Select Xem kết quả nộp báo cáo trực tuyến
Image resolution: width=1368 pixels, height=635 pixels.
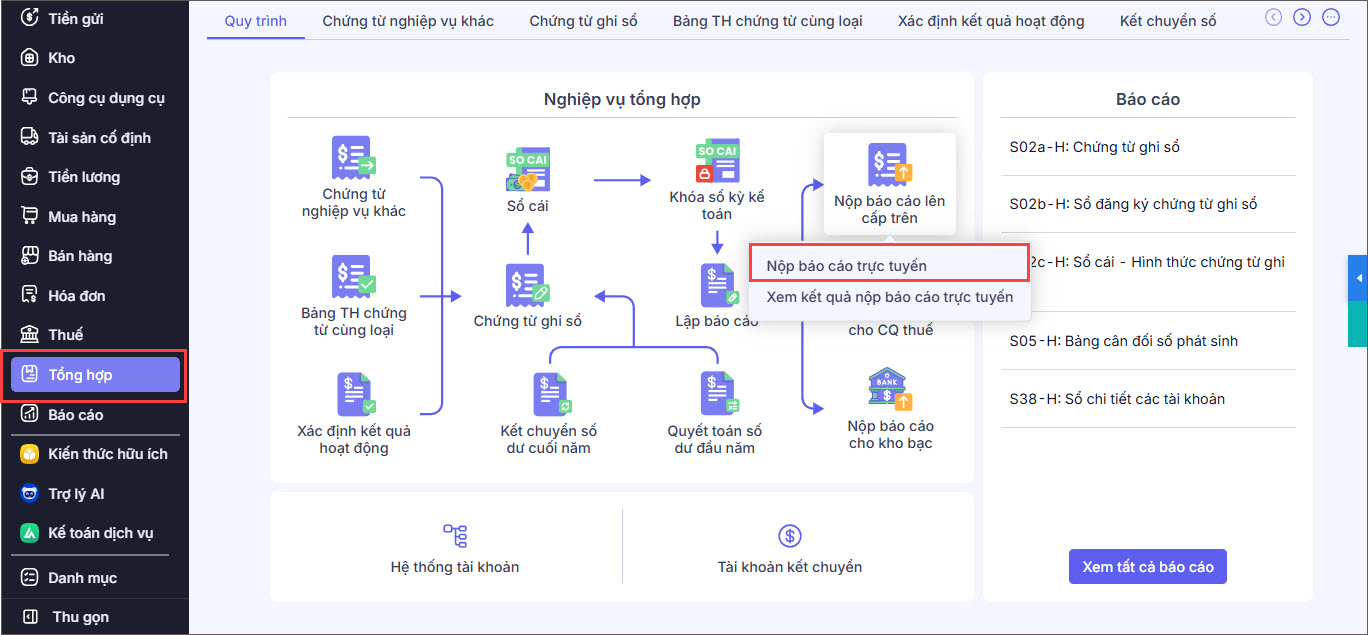point(889,297)
